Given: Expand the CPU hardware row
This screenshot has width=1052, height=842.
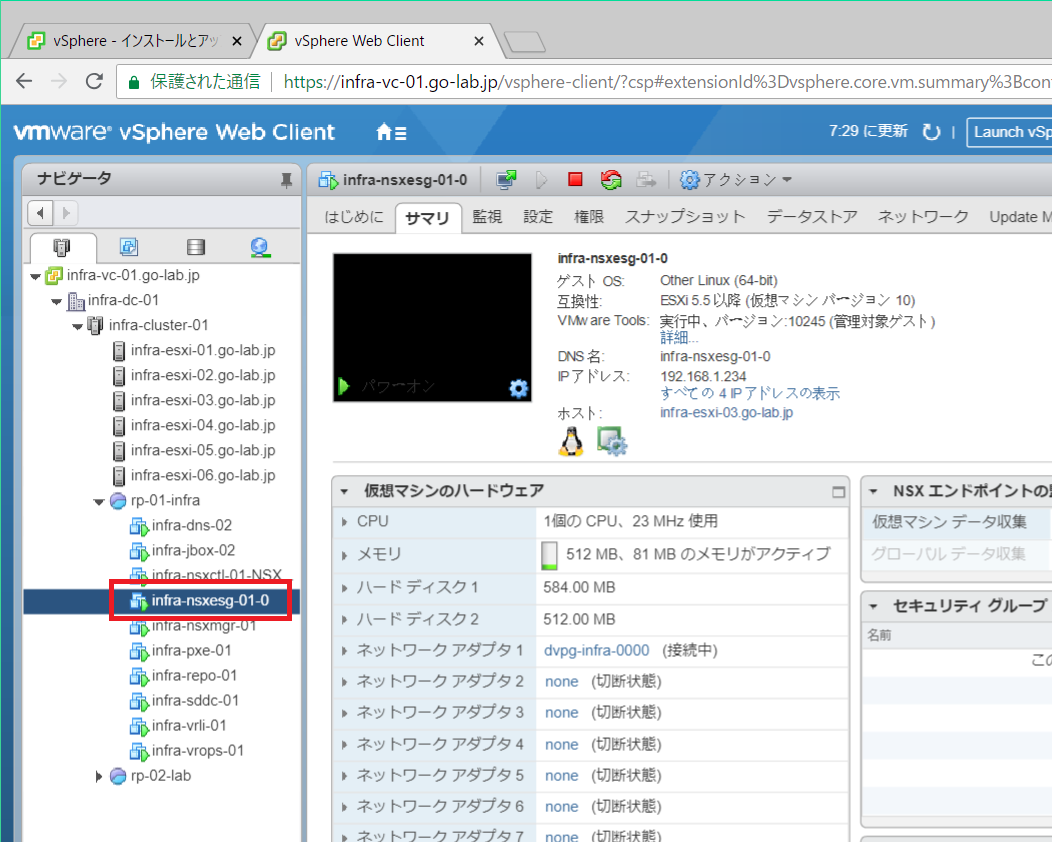Looking at the screenshot, I should [344, 522].
